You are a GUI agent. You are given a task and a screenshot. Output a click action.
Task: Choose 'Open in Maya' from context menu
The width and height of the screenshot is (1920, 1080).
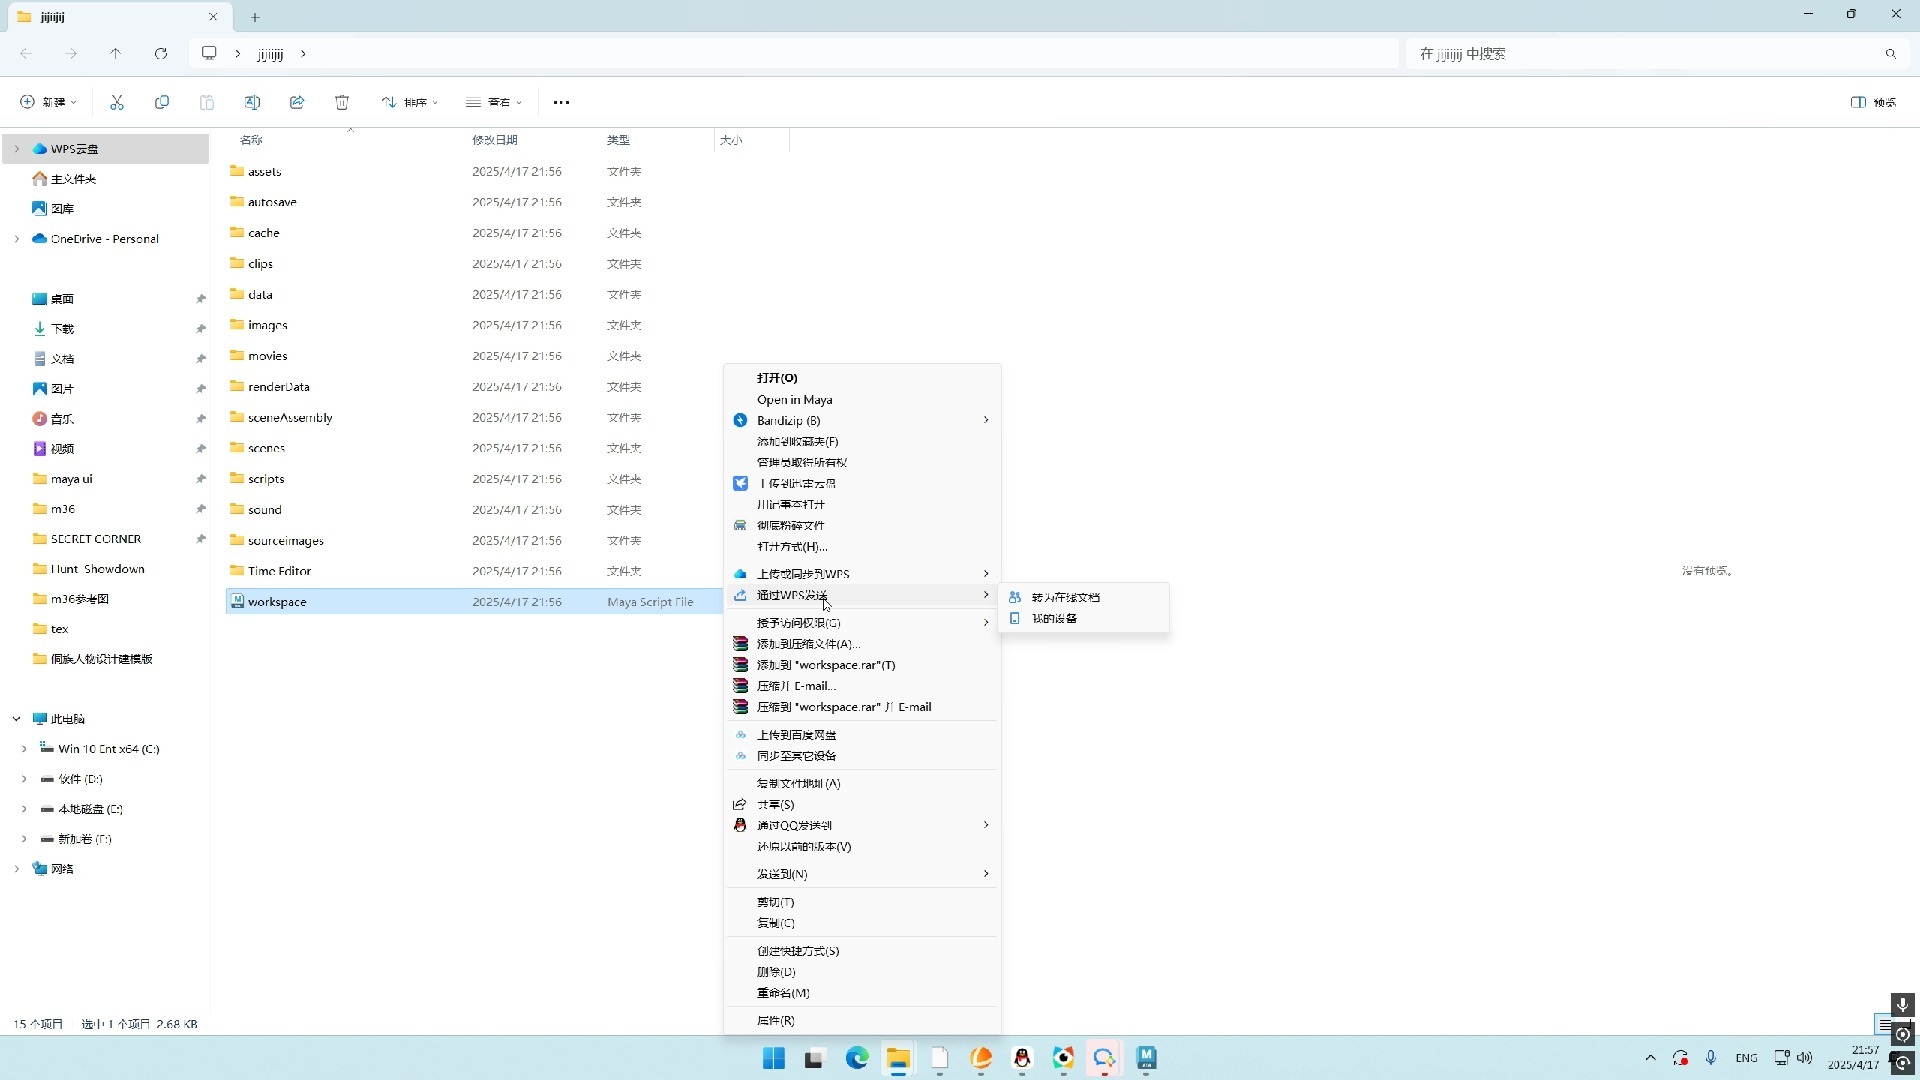[x=795, y=399]
